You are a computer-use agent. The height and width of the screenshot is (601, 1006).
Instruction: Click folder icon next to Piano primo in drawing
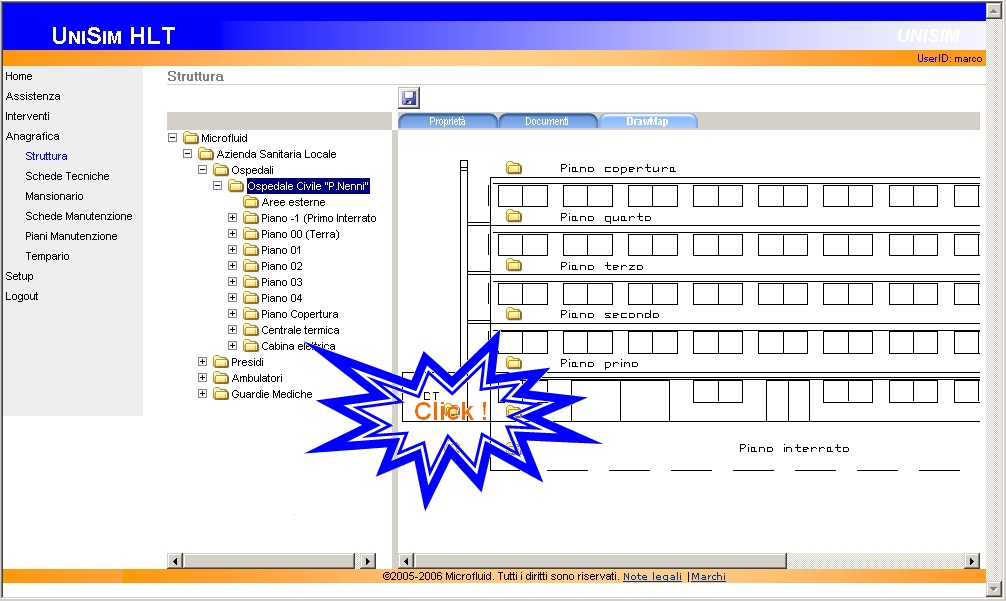coord(513,362)
